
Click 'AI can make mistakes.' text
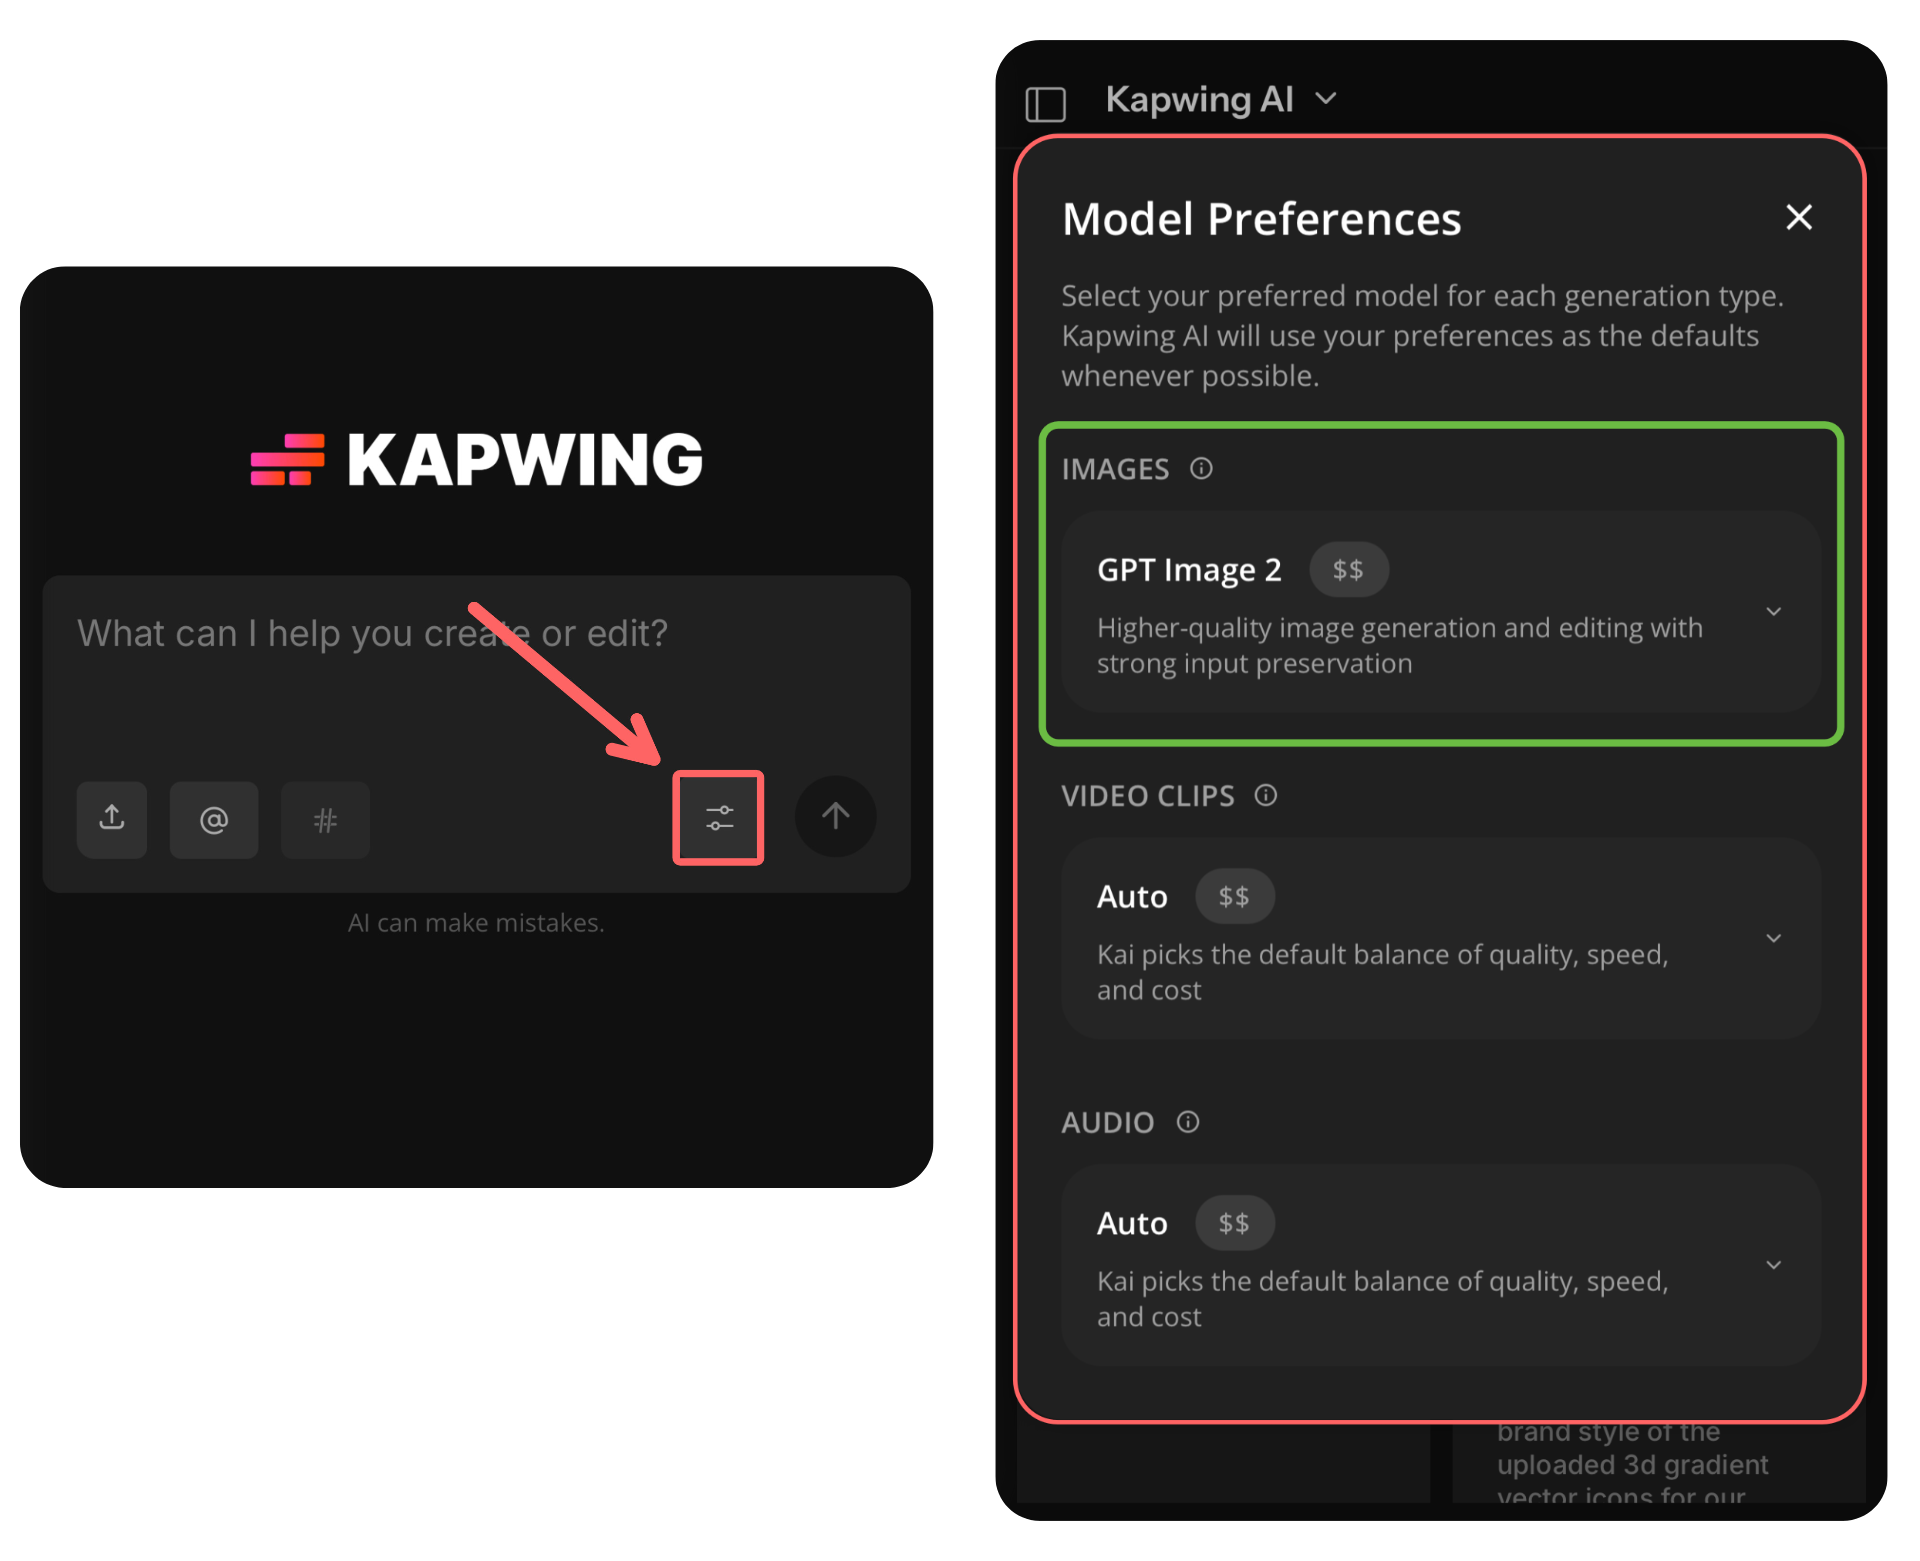[x=476, y=922]
